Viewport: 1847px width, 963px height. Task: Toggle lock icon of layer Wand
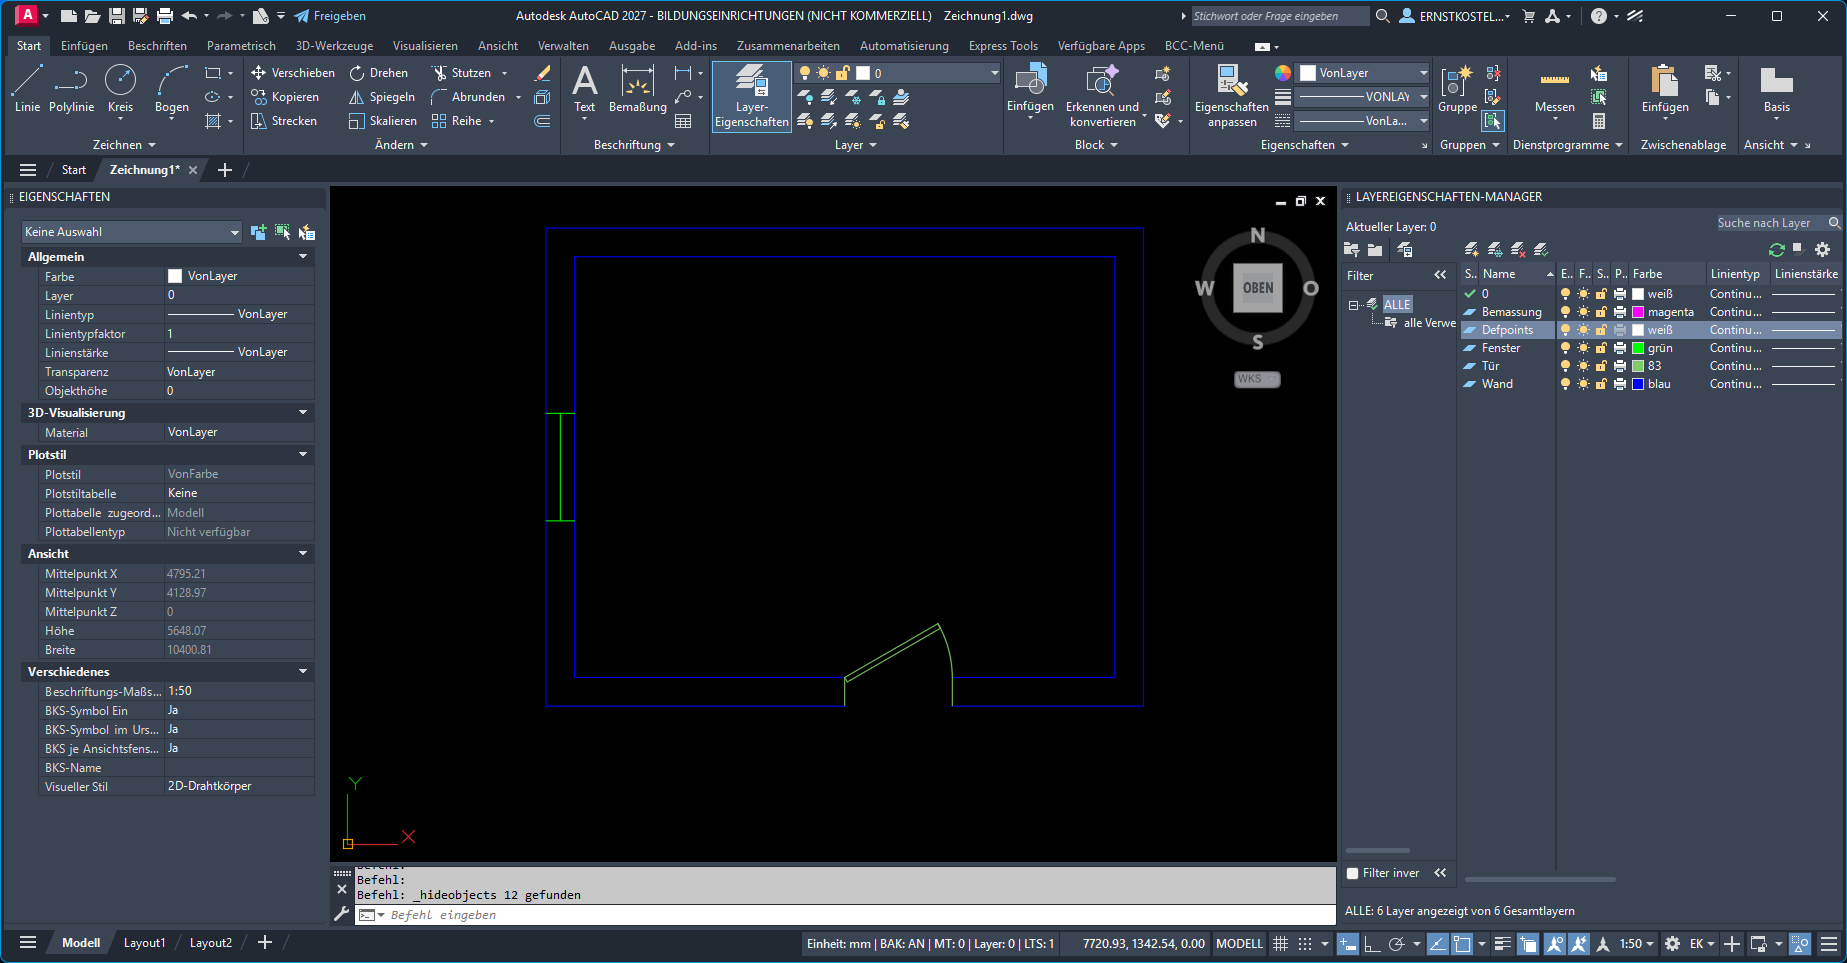pyautogui.click(x=1601, y=384)
